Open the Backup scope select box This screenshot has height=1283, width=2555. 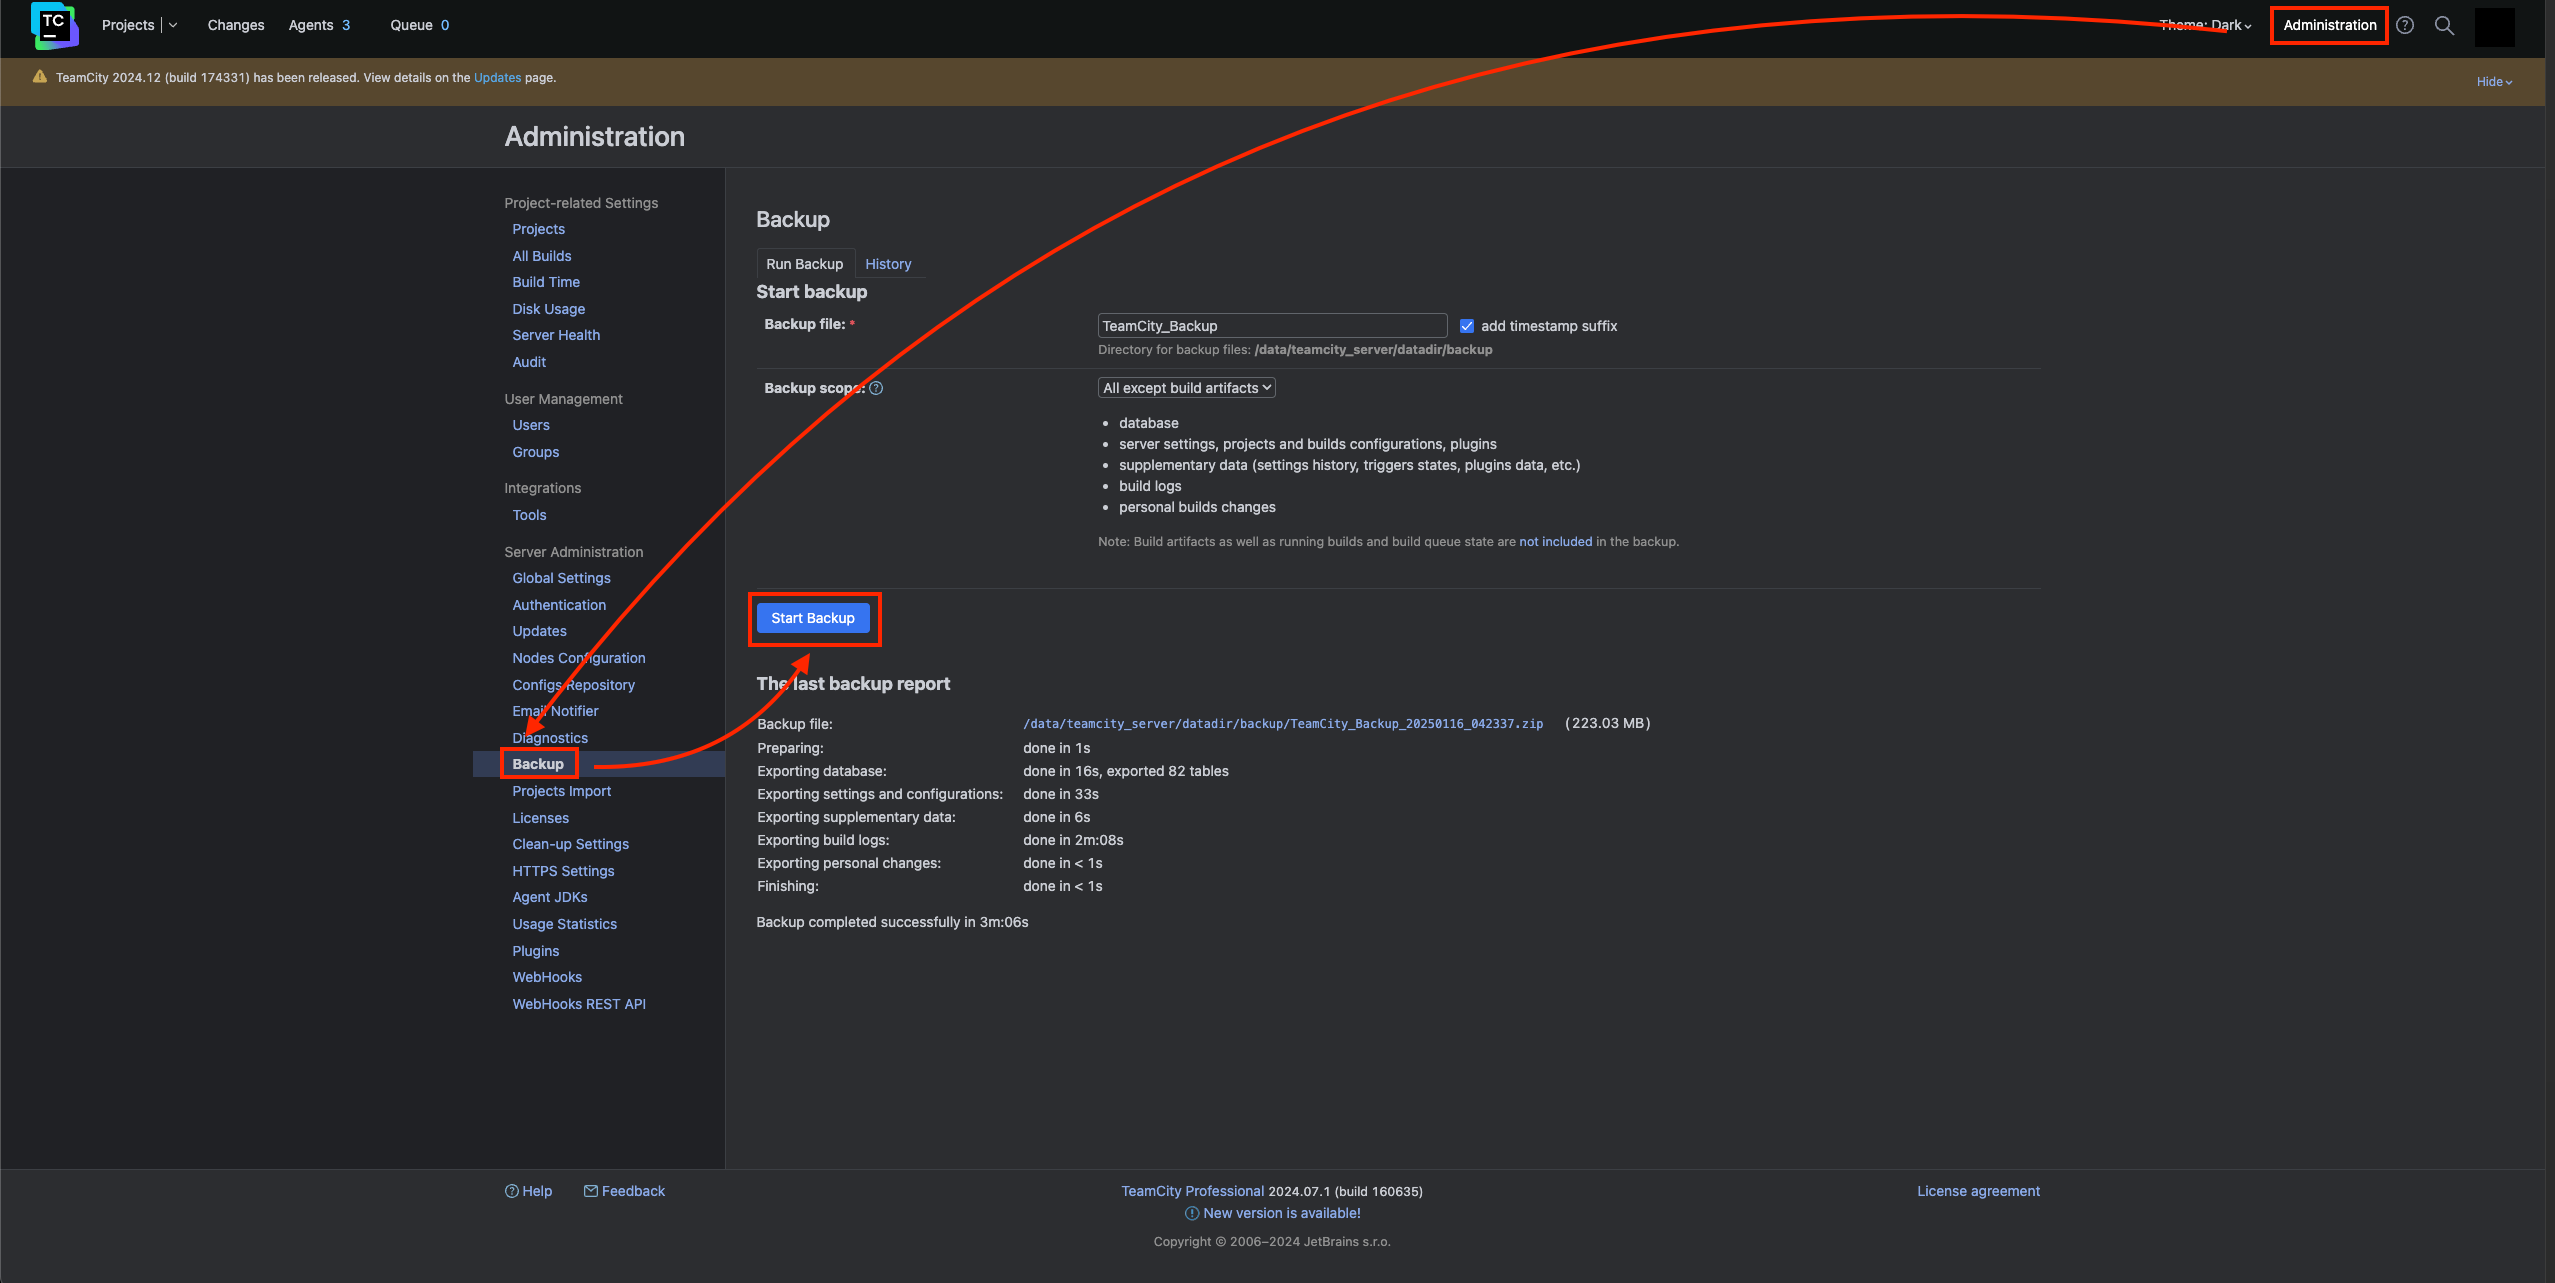point(1186,388)
